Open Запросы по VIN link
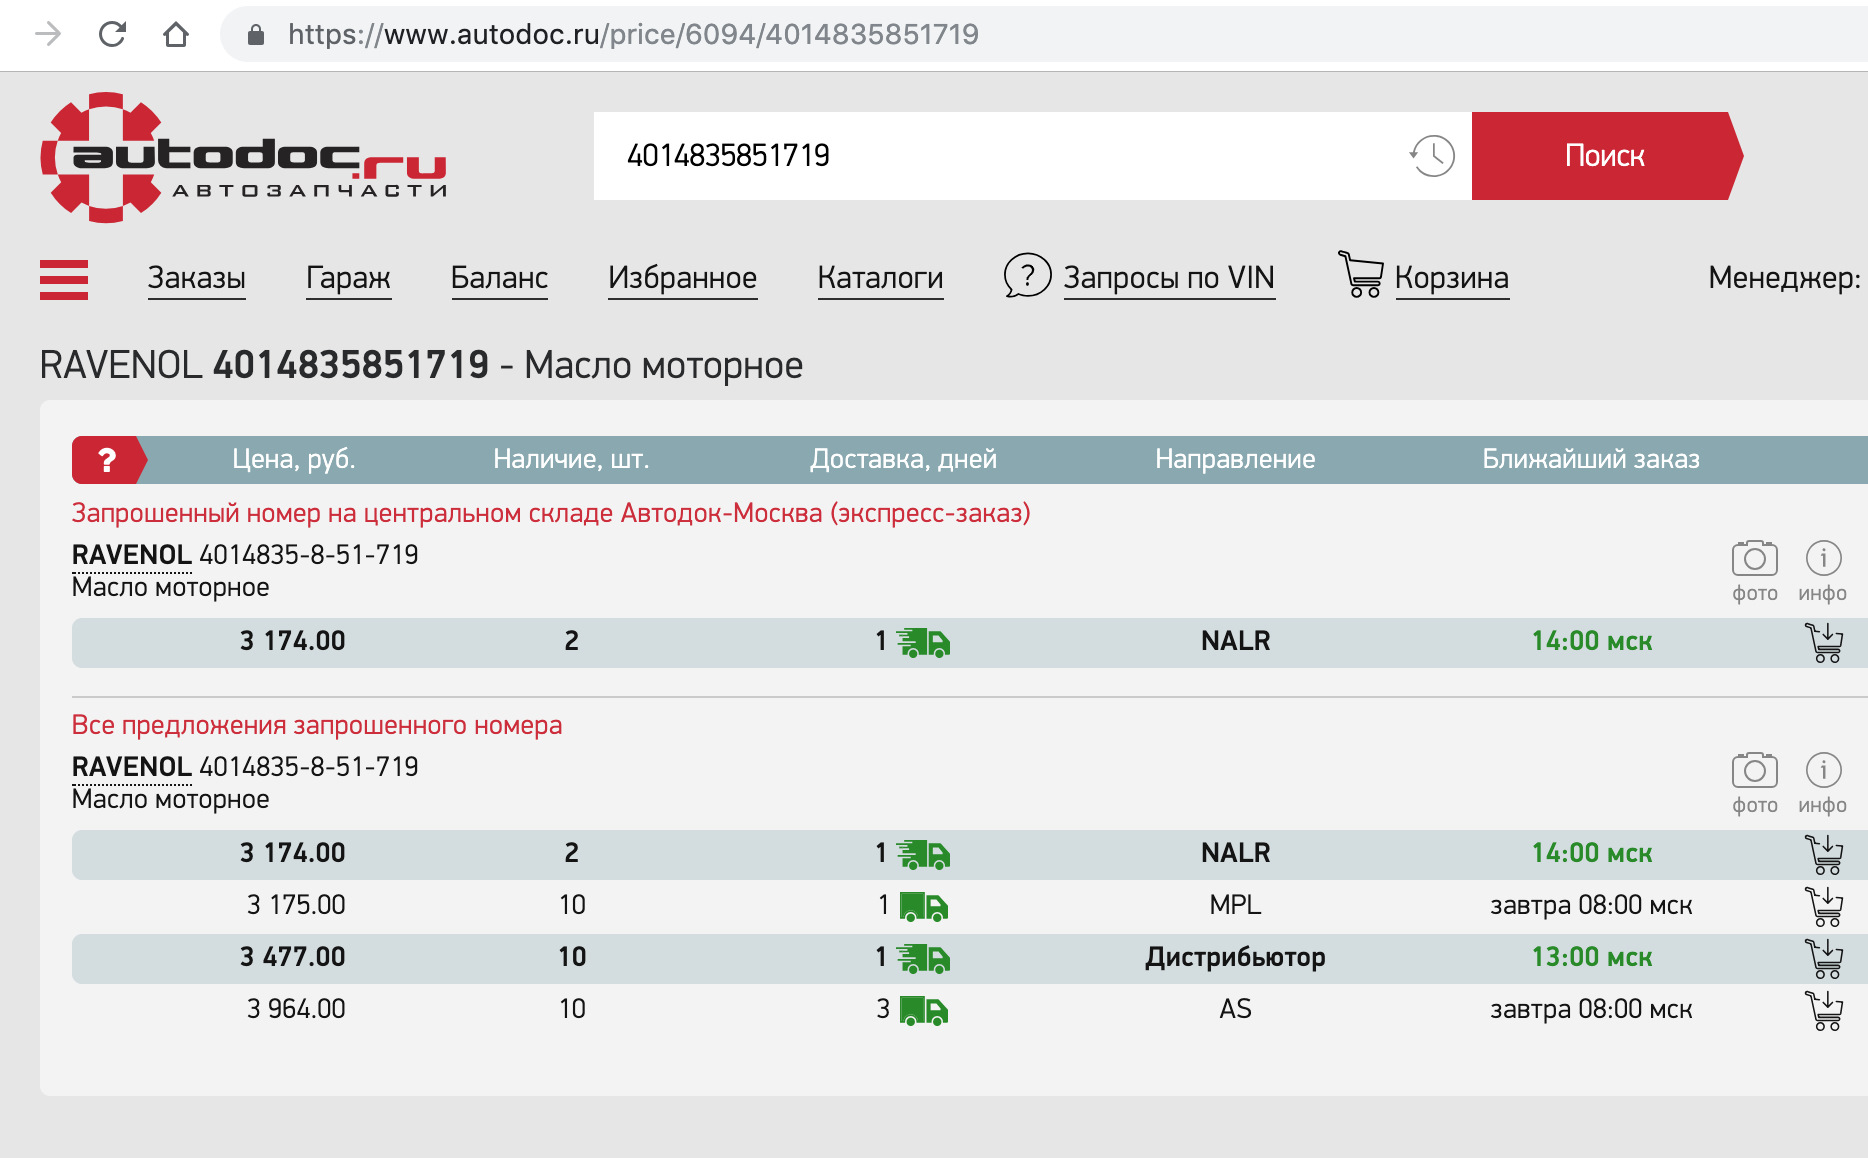Screen dimensions: 1868x1158 [x=1169, y=278]
